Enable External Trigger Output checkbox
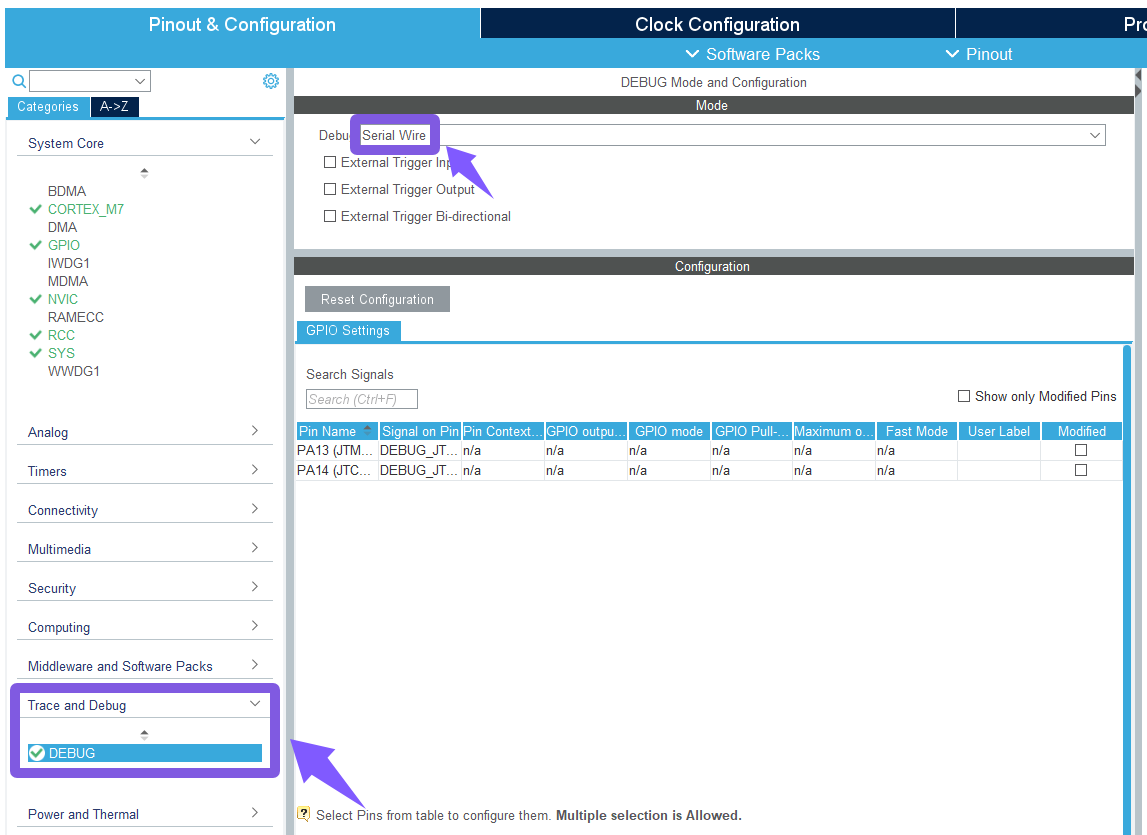The height and width of the screenshot is (835, 1147). 330,190
